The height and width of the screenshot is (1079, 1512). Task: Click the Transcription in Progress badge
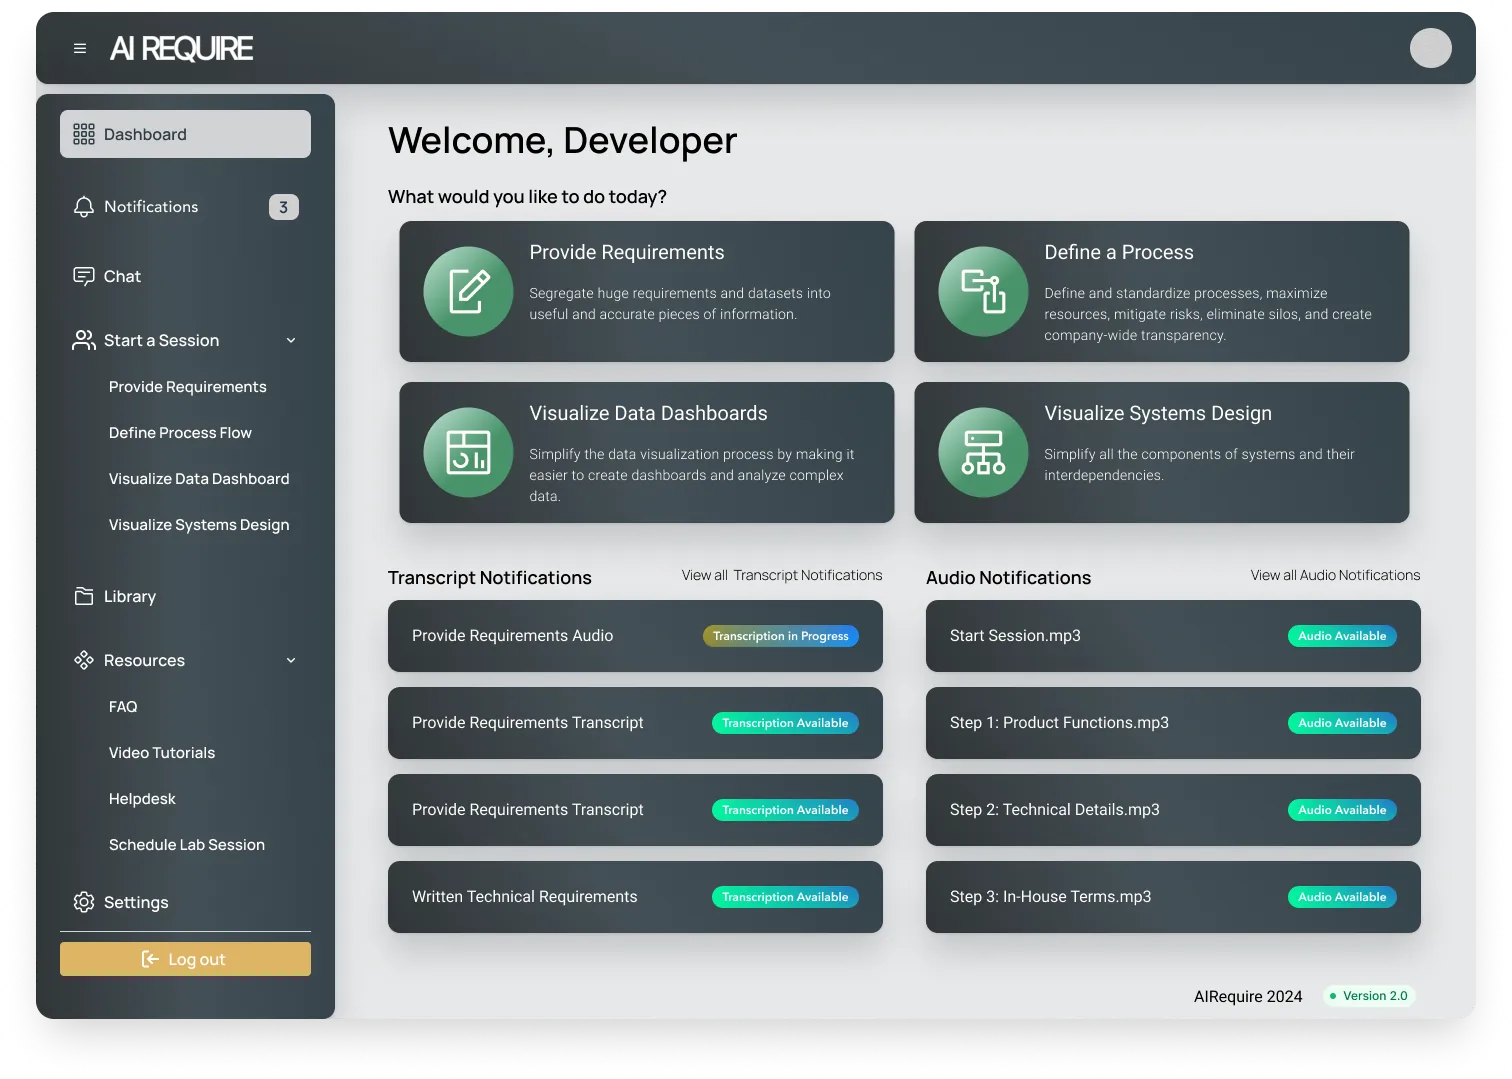click(781, 636)
